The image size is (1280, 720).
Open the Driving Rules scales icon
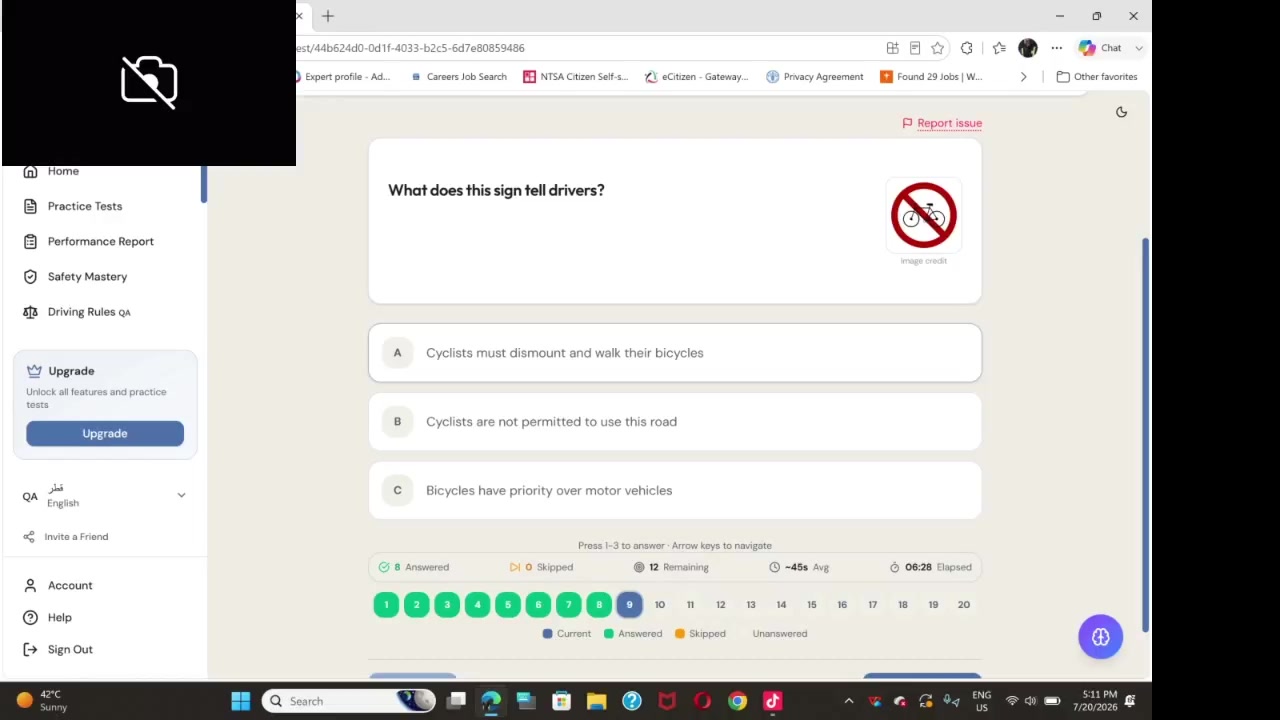30,312
